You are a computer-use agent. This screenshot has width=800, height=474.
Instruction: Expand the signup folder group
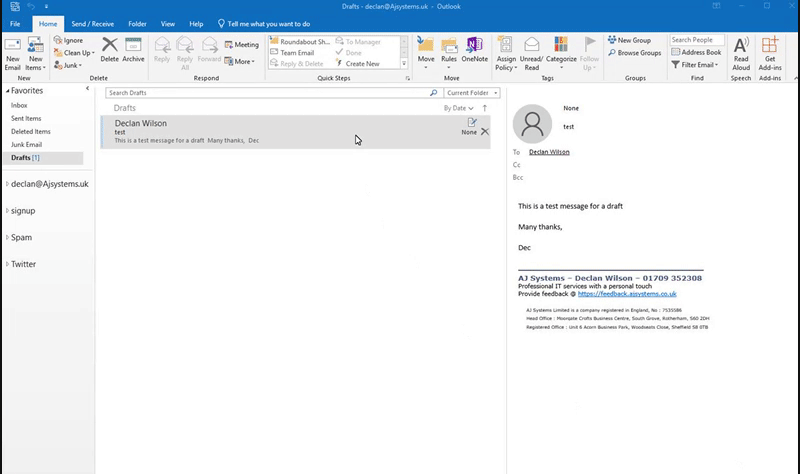click(7, 211)
